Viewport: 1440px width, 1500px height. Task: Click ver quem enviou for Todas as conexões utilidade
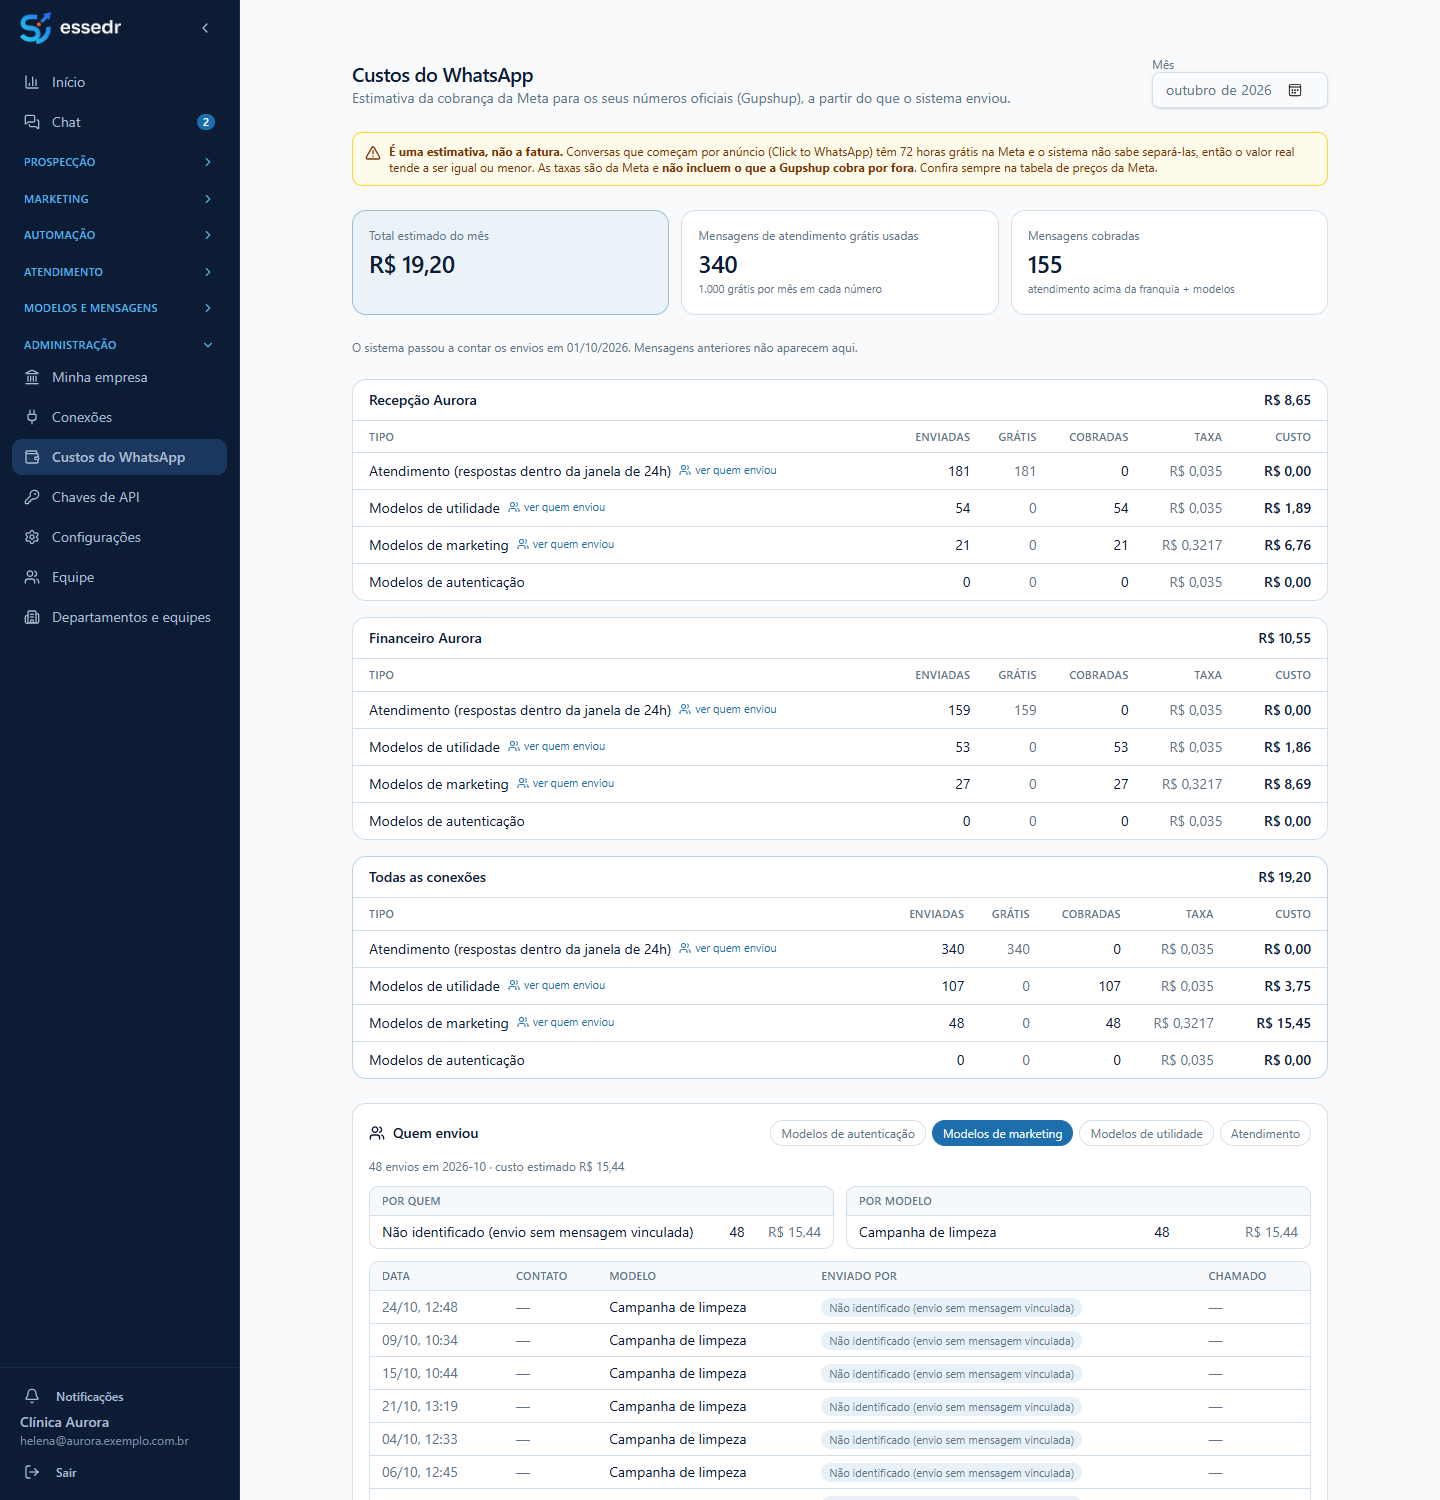tap(557, 985)
